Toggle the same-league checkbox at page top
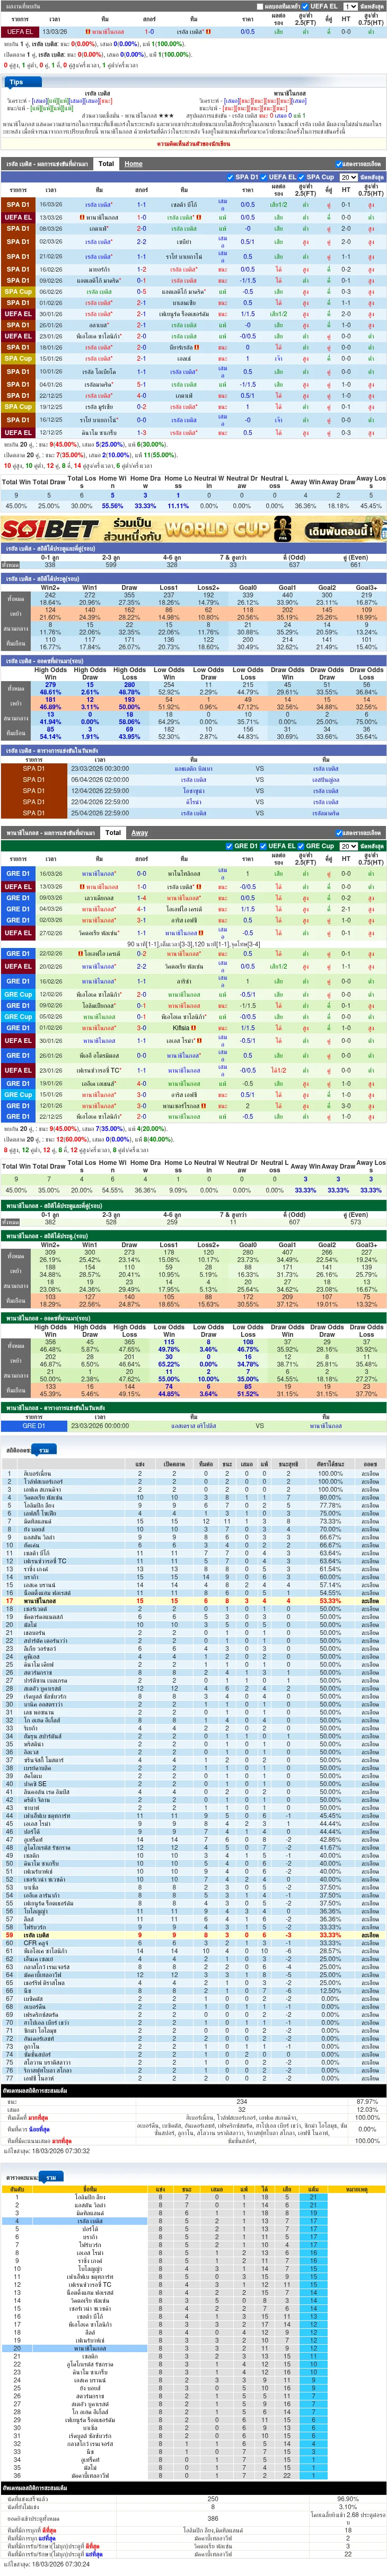The width and height of the screenshot is (387, 2576). [260, 6]
